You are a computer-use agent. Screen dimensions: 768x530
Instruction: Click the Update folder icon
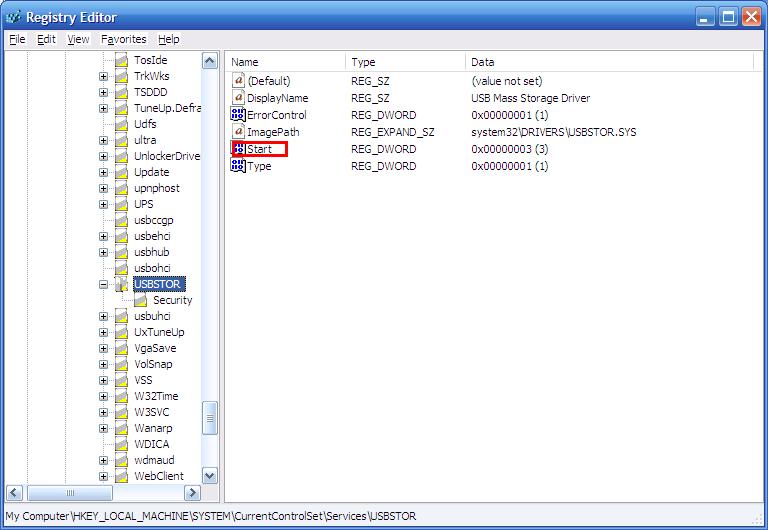pyautogui.click(x=121, y=172)
